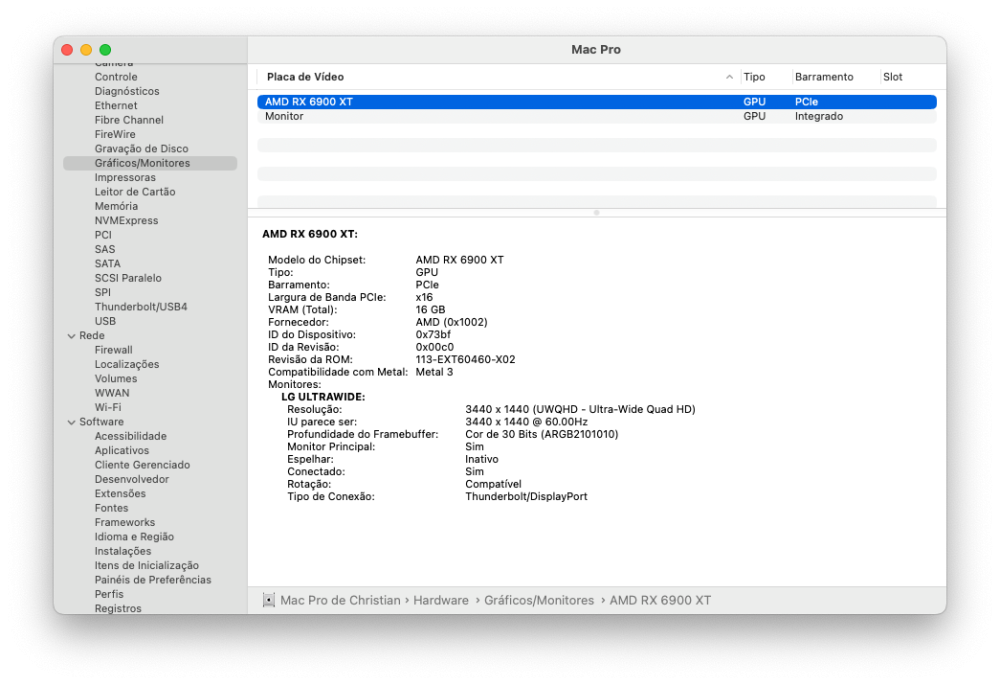Screen dimensions: 1000x685
Task: Sort by Placa de Vídeo column header
Action: (305, 77)
